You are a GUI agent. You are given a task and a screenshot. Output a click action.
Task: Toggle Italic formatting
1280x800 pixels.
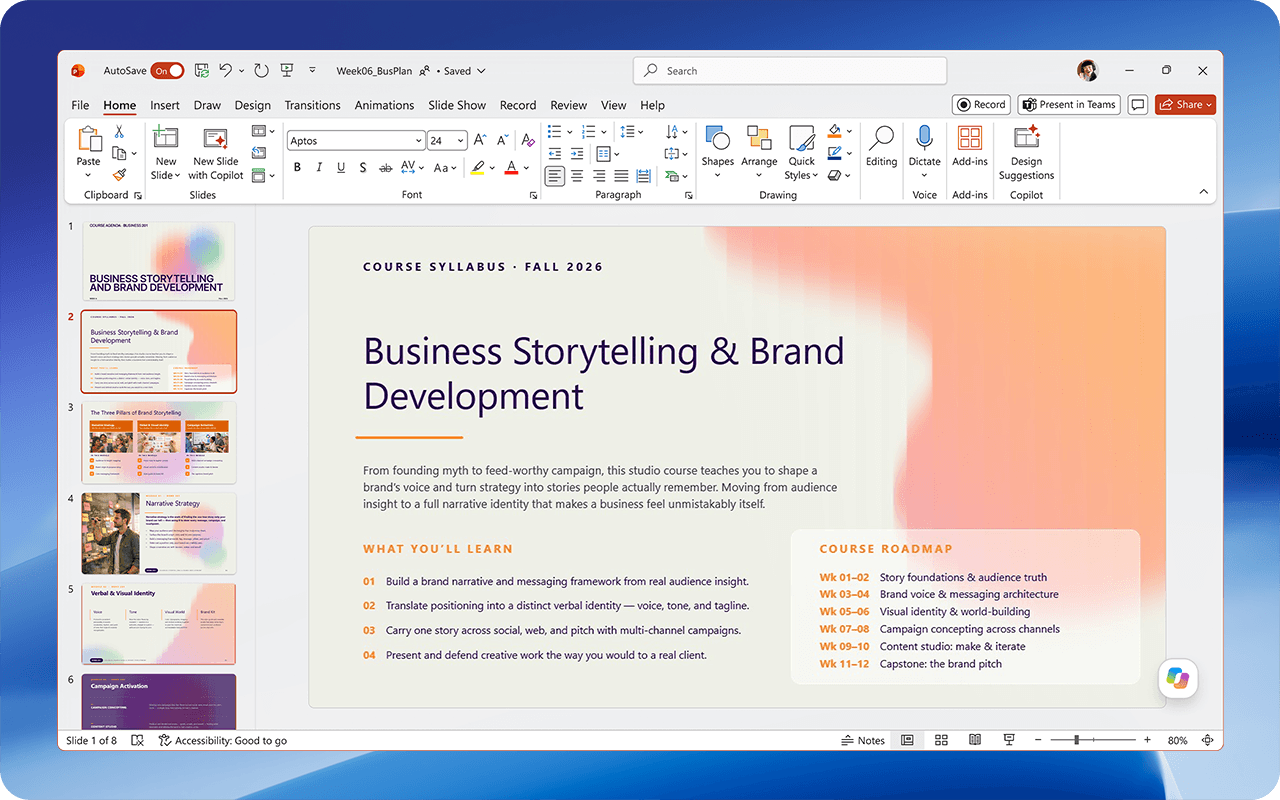[x=319, y=168]
